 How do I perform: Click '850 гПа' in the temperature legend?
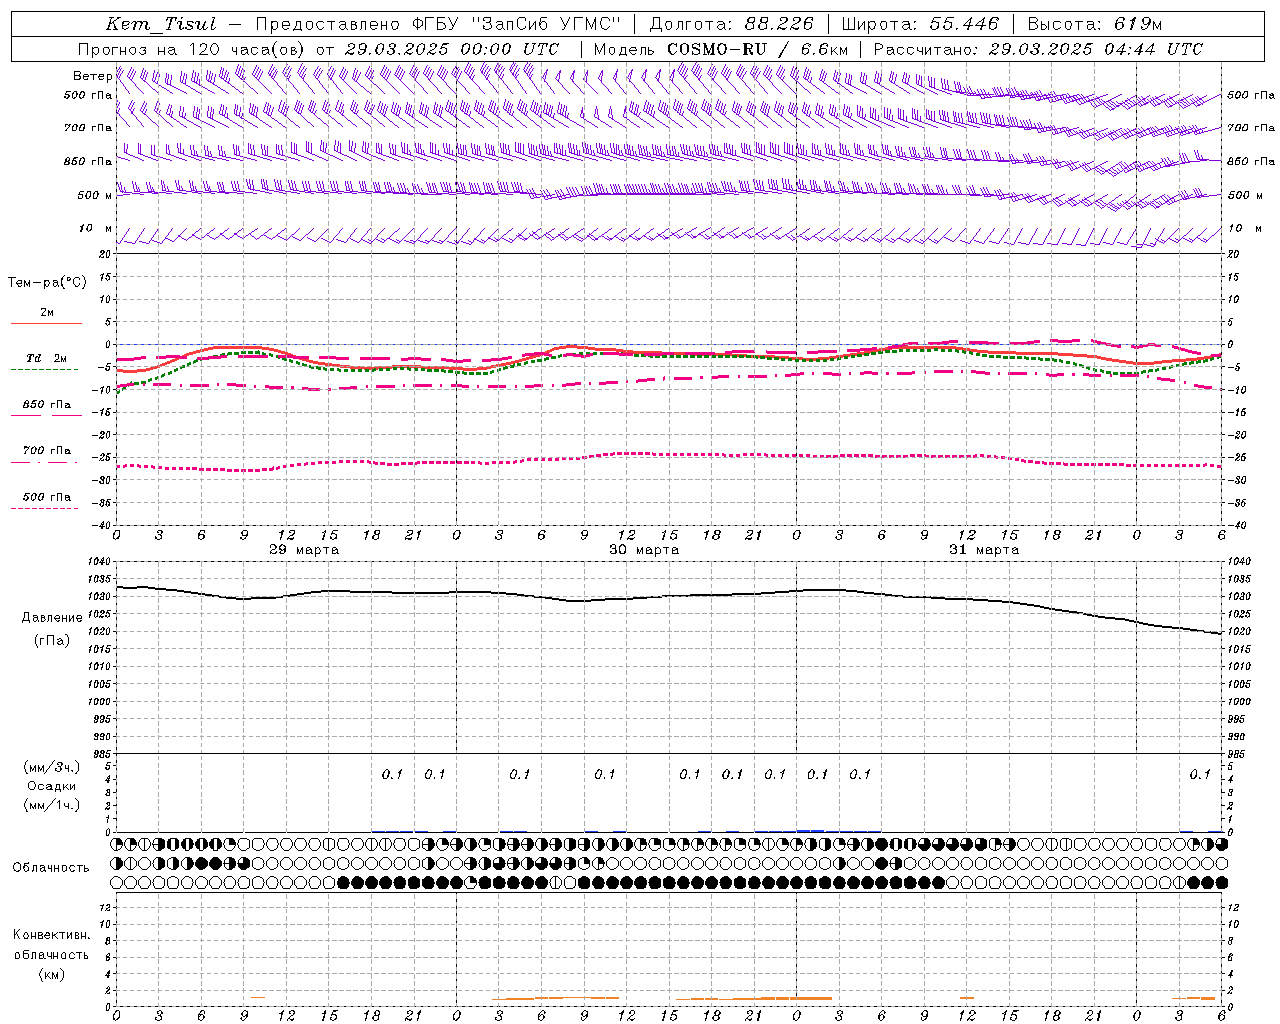[x=47, y=405]
